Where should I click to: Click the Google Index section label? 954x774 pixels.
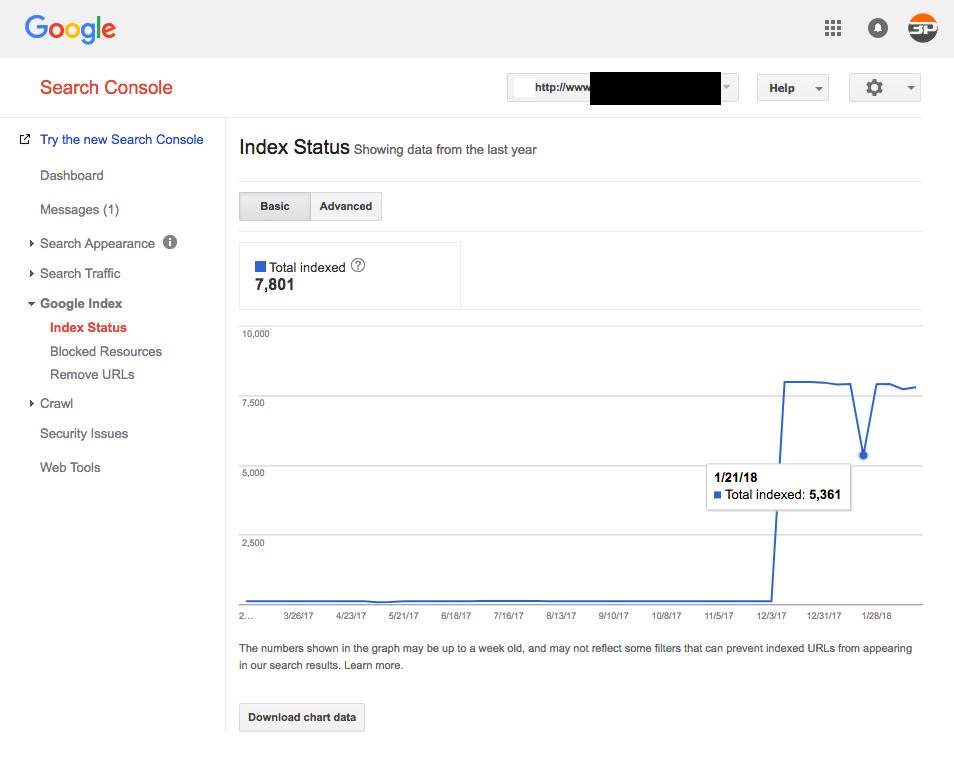(x=81, y=304)
